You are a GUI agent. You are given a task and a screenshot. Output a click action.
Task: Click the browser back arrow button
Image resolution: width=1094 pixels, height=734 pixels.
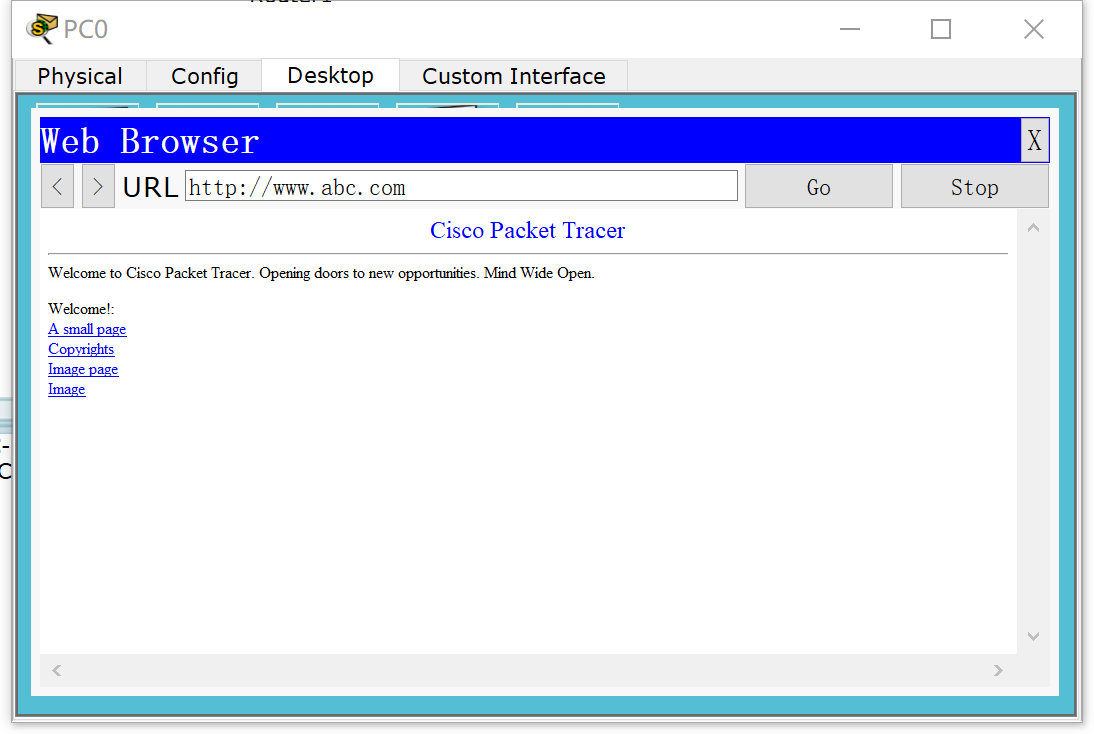coord(57,186)
